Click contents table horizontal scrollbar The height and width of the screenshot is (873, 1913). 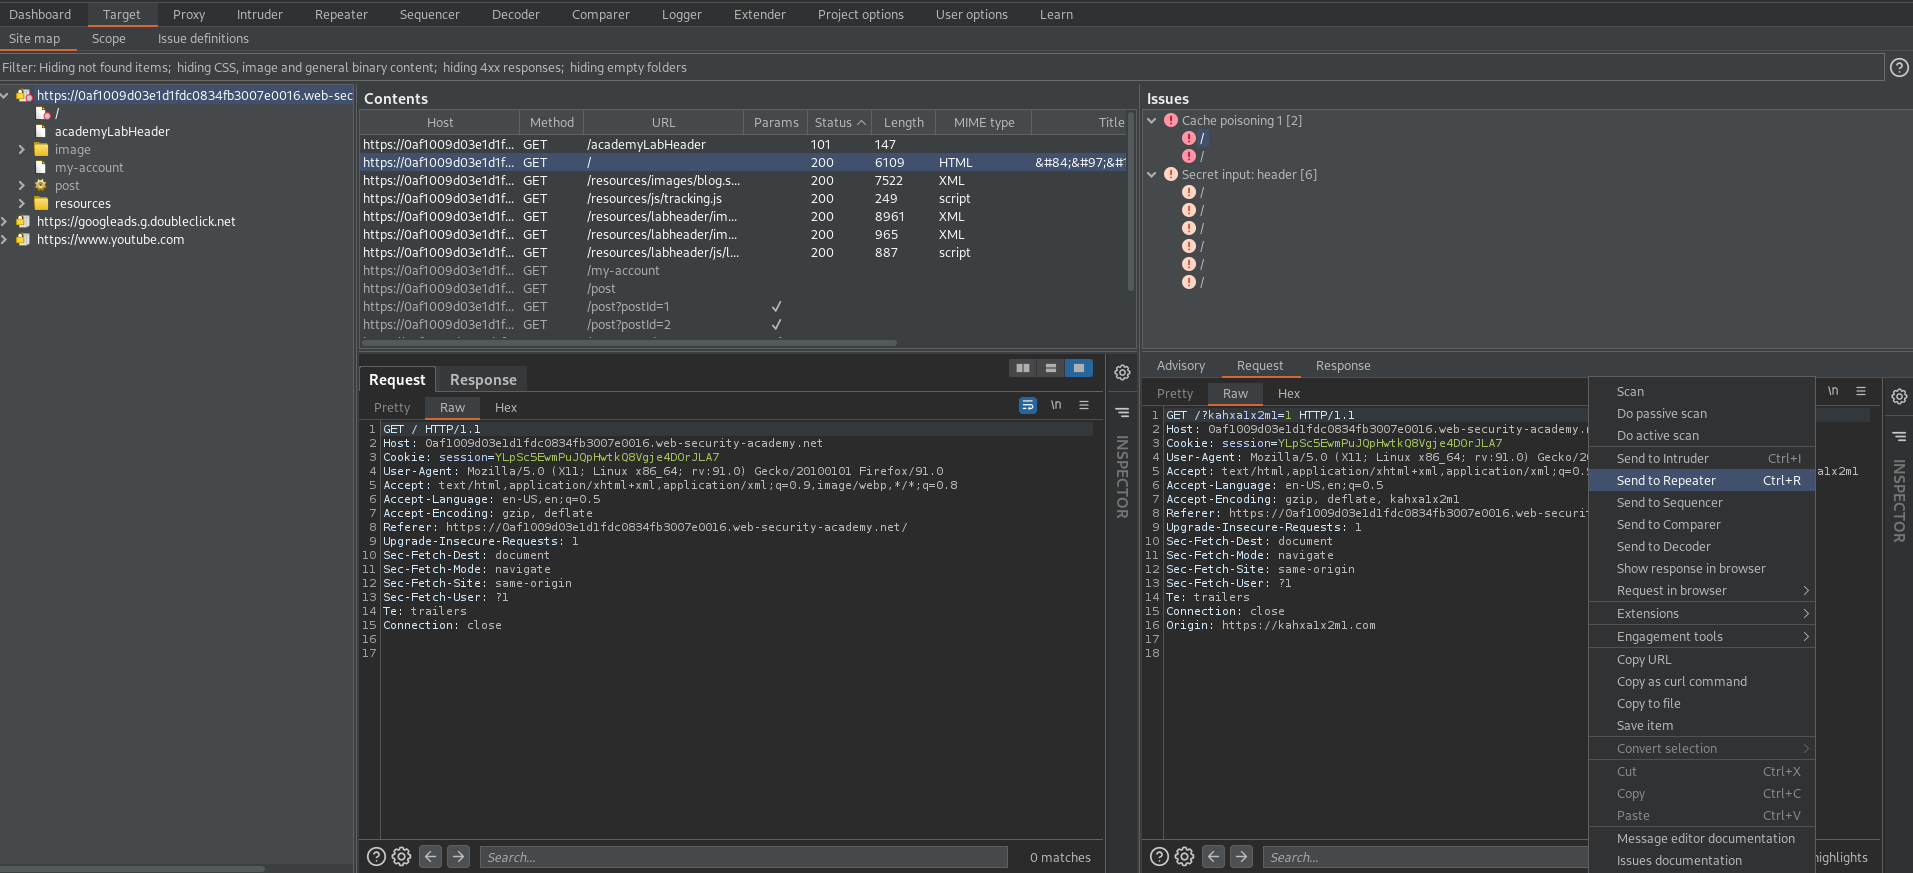(x=628, y=342)
